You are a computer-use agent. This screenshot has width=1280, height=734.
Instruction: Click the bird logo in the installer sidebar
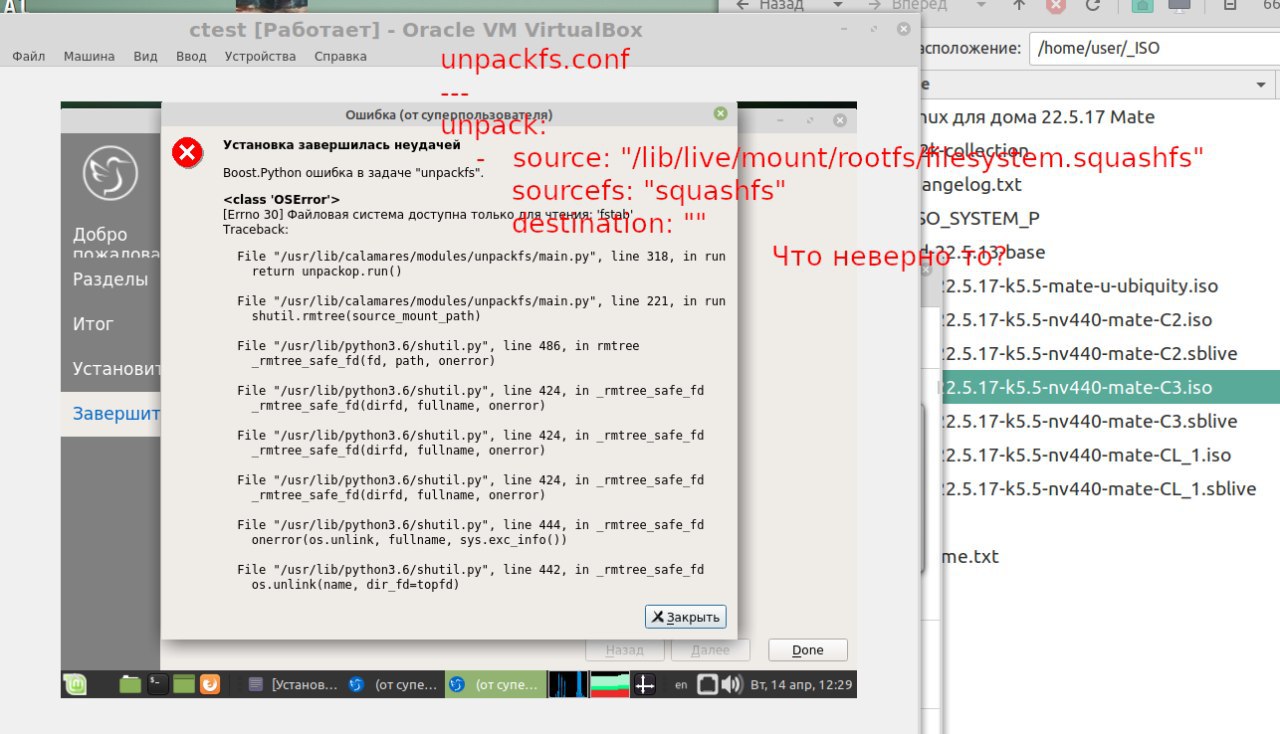tap(110, 172)
